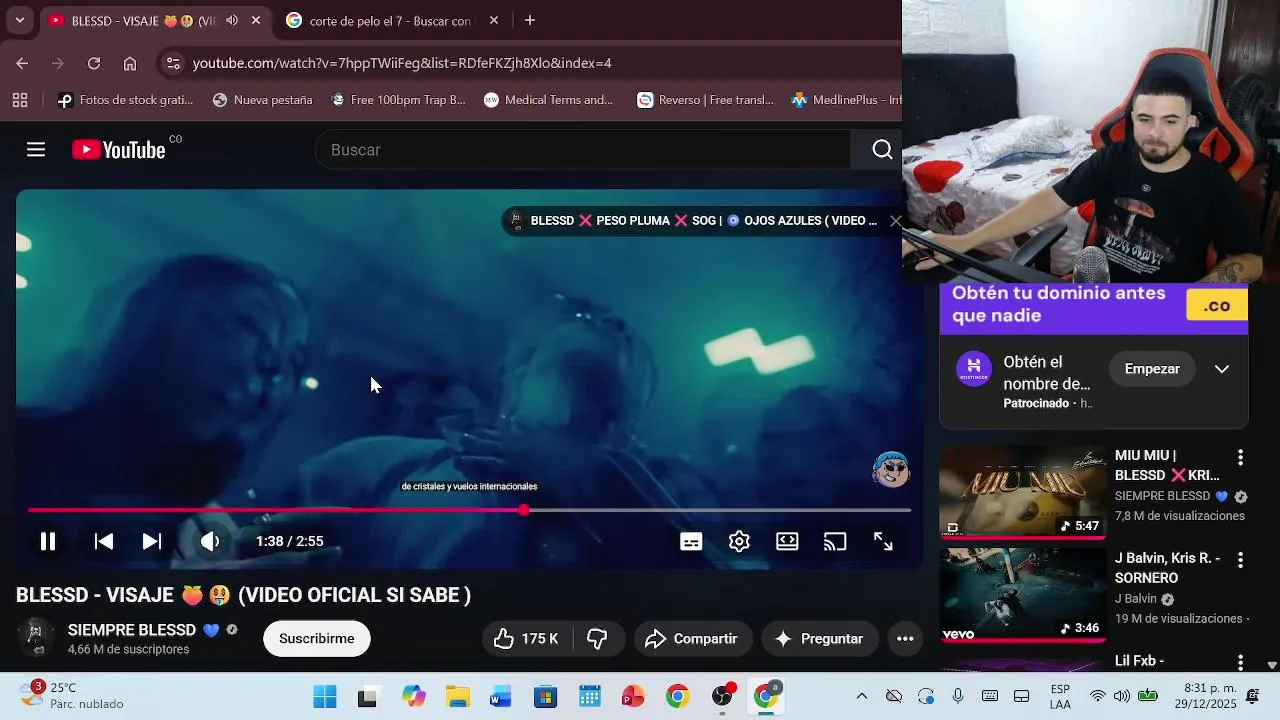Open the Preguntar AI button
This screenshot has width=1280, height=720.
tap(819, 639)
